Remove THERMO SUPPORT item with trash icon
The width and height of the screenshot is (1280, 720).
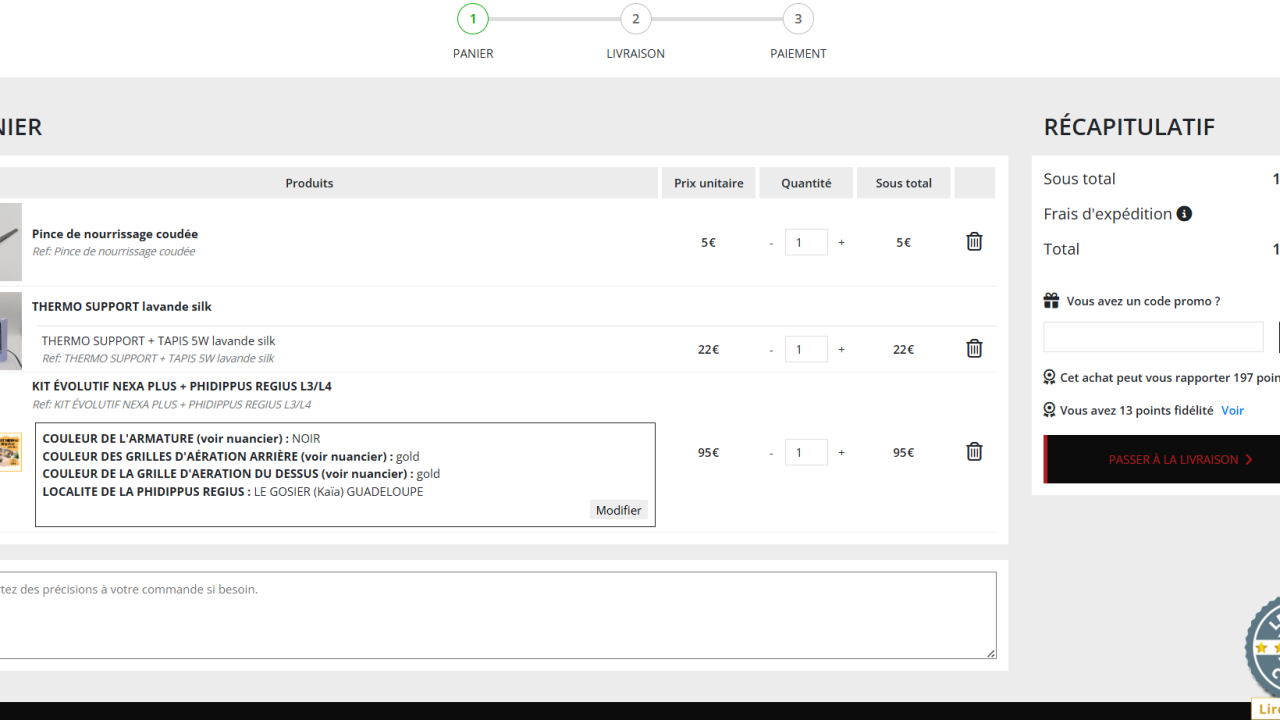point(974,348)
